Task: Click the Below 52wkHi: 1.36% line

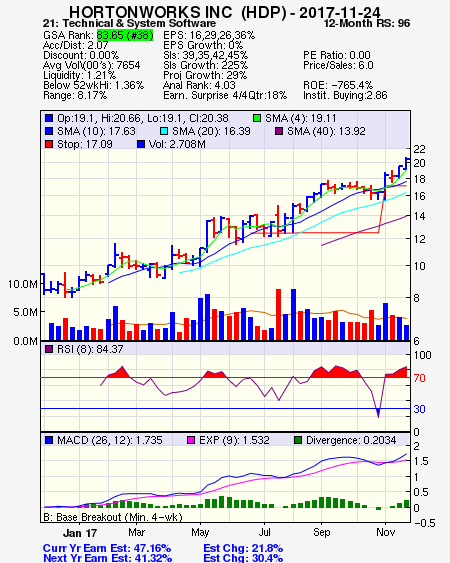Action: click(x=93, y=85)
